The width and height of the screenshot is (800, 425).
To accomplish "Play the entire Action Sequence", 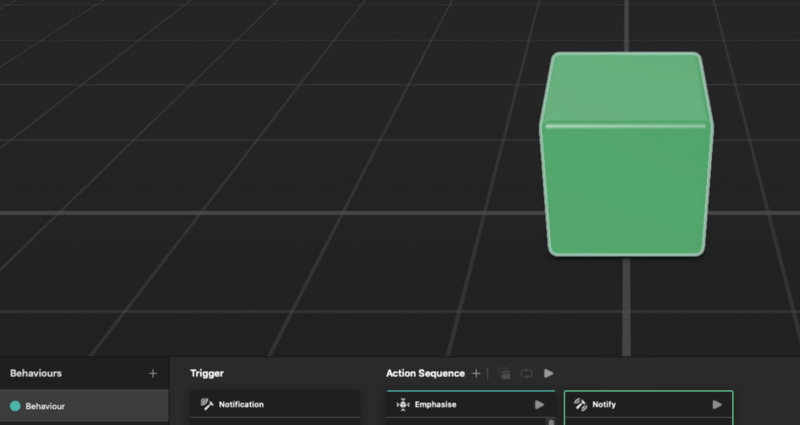I will [x=548, y=373].
